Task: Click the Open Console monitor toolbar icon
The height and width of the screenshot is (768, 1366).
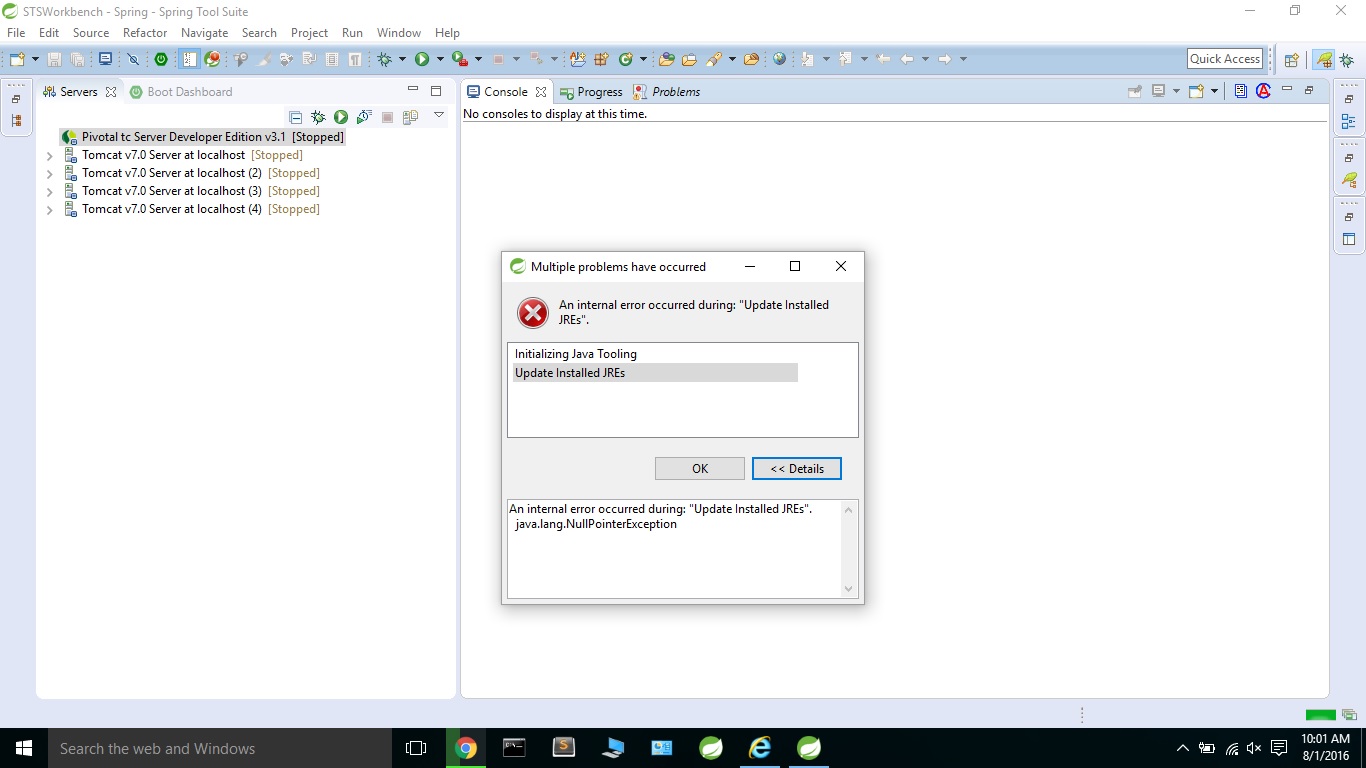Action: (105, 59)
